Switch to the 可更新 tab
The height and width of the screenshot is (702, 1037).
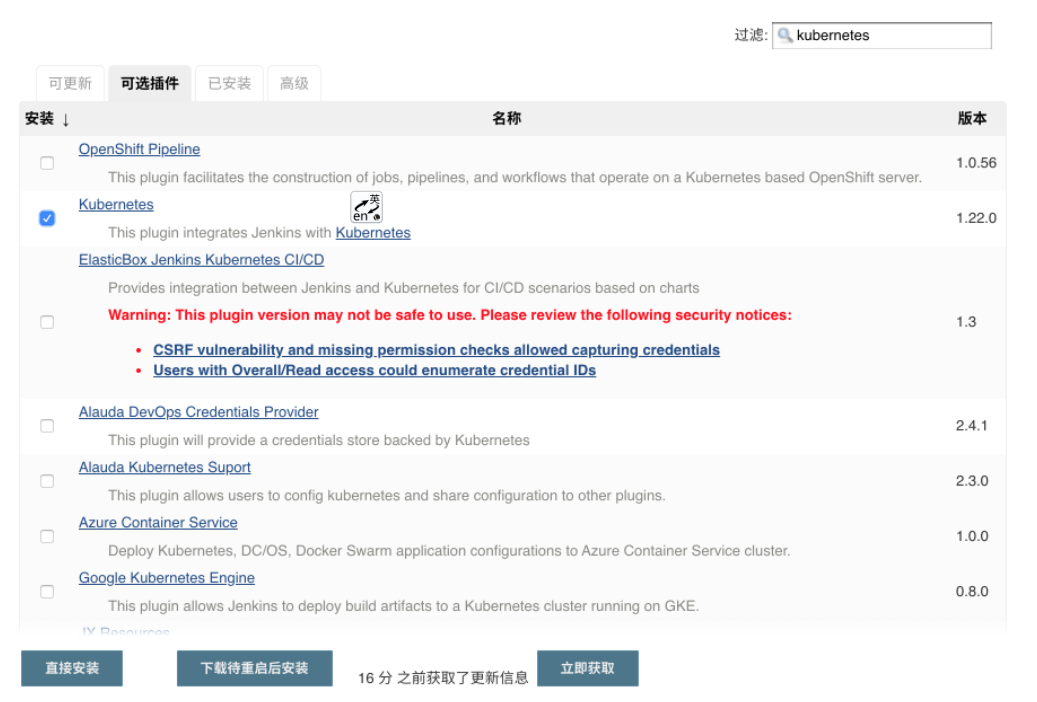click(x=70, y=83)
